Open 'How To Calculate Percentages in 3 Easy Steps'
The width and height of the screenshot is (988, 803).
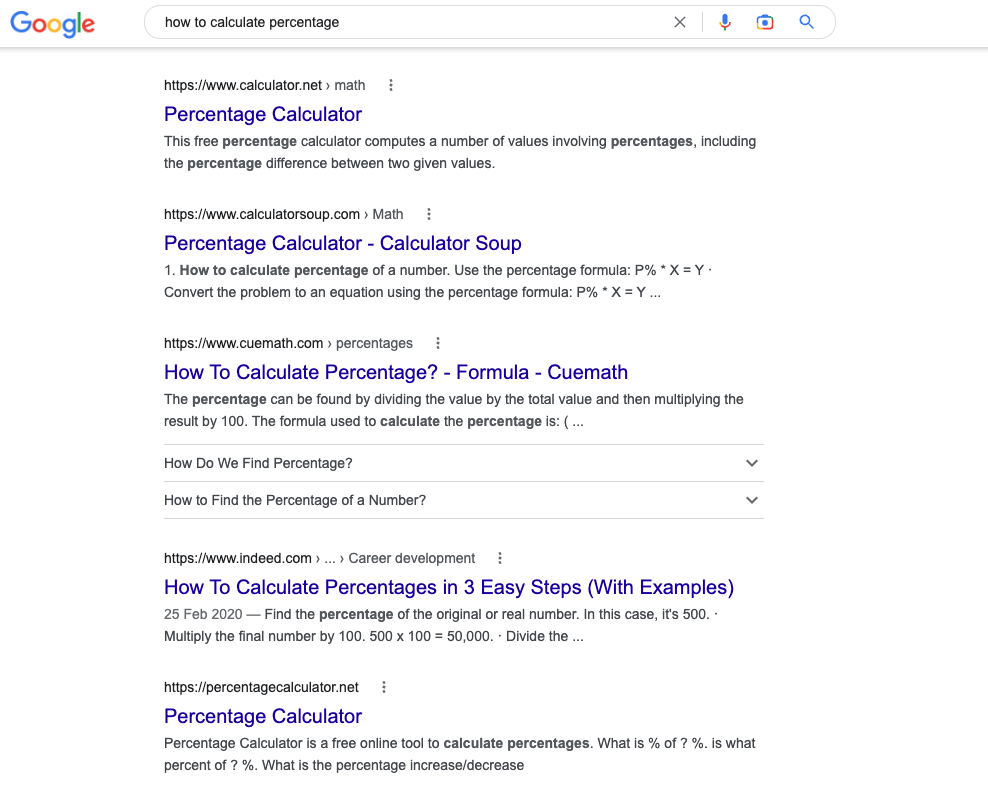pyautogui.click(x=449, y=587)
